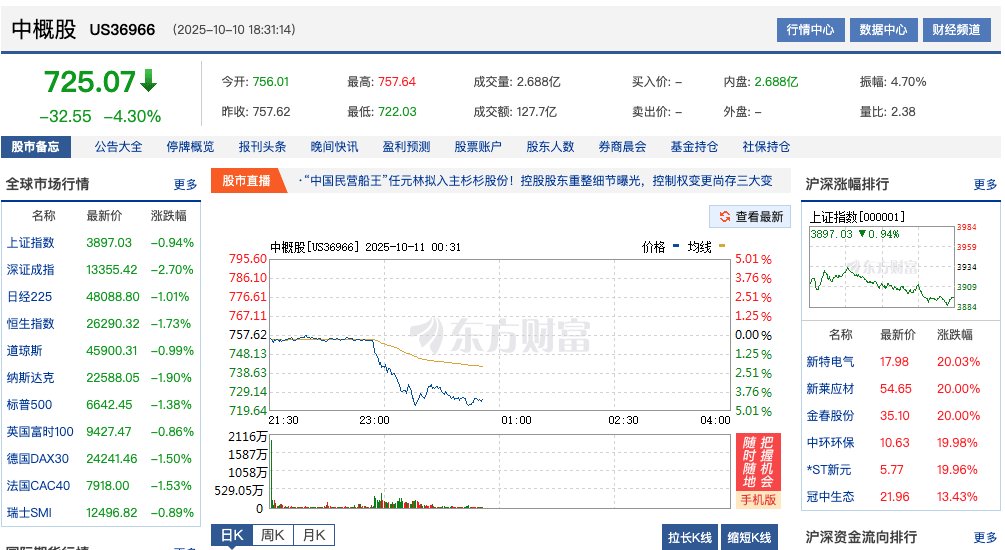This screenshot has width=1005, height=550.
Task: Open 瑞士SMI index link
Action: (29, 512)
